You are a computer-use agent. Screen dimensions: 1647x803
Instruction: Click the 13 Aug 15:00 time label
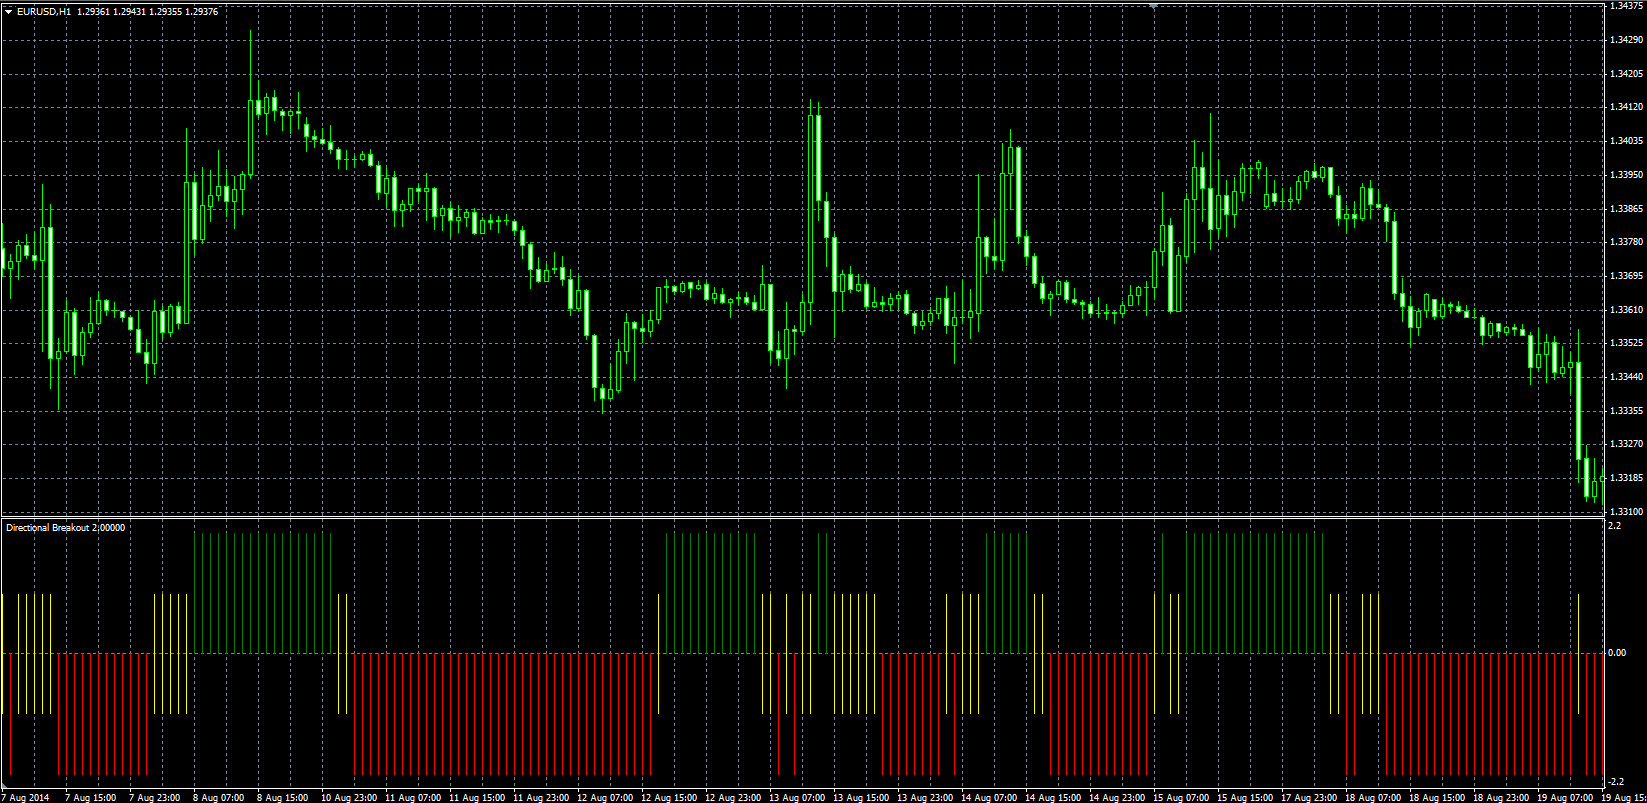[x=861, y=798]
